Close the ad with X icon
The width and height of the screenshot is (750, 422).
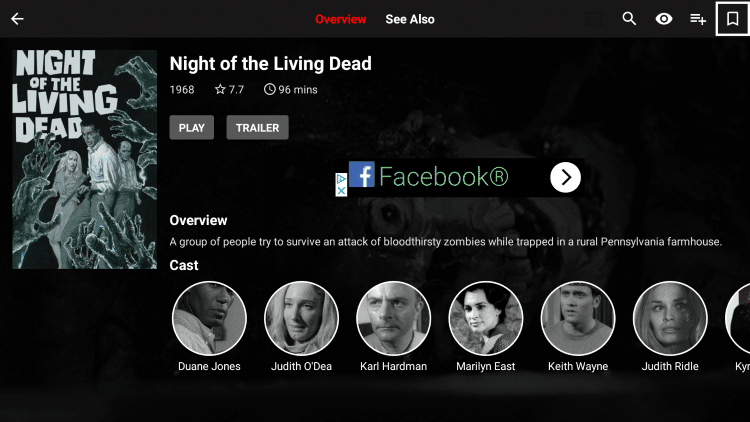(341, 191)
